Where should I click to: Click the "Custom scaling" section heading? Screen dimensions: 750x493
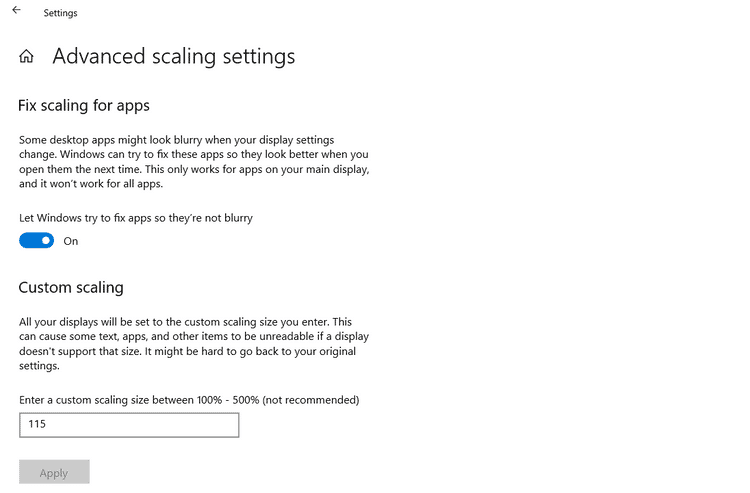[x=71, y=288]
